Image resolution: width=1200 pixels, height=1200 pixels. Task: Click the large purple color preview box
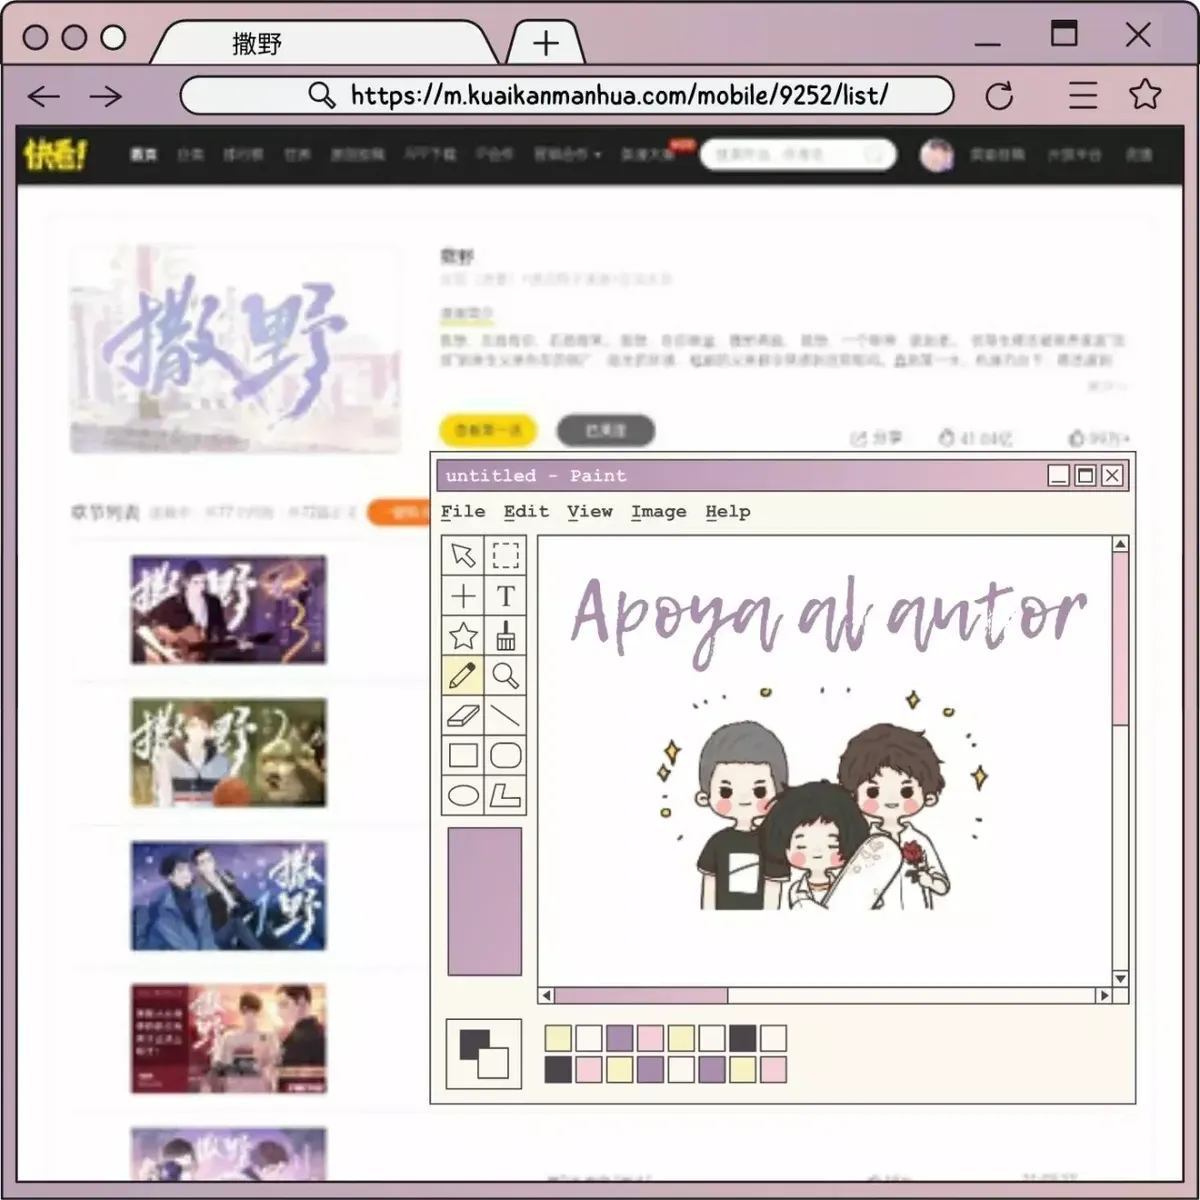(485, 901)
